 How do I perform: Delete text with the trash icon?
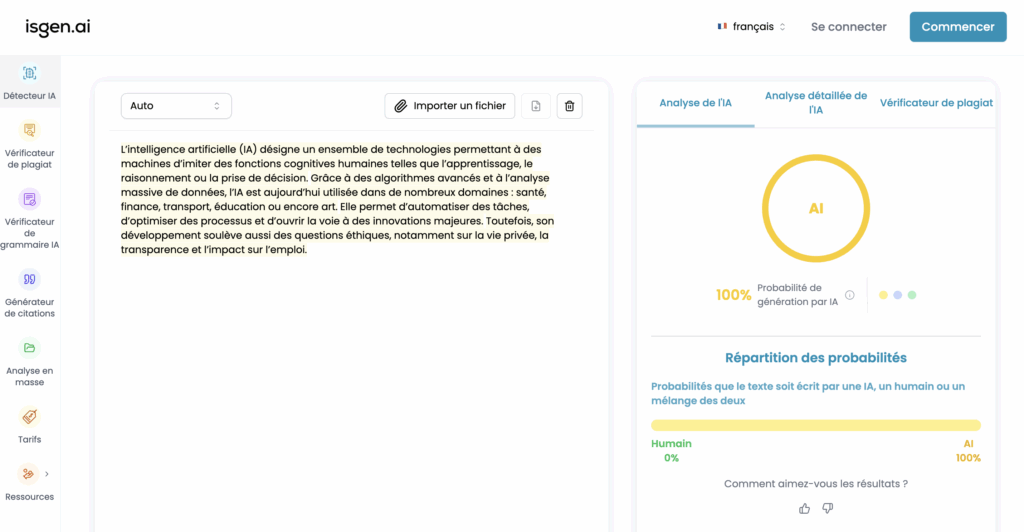[x=569, y=106]
